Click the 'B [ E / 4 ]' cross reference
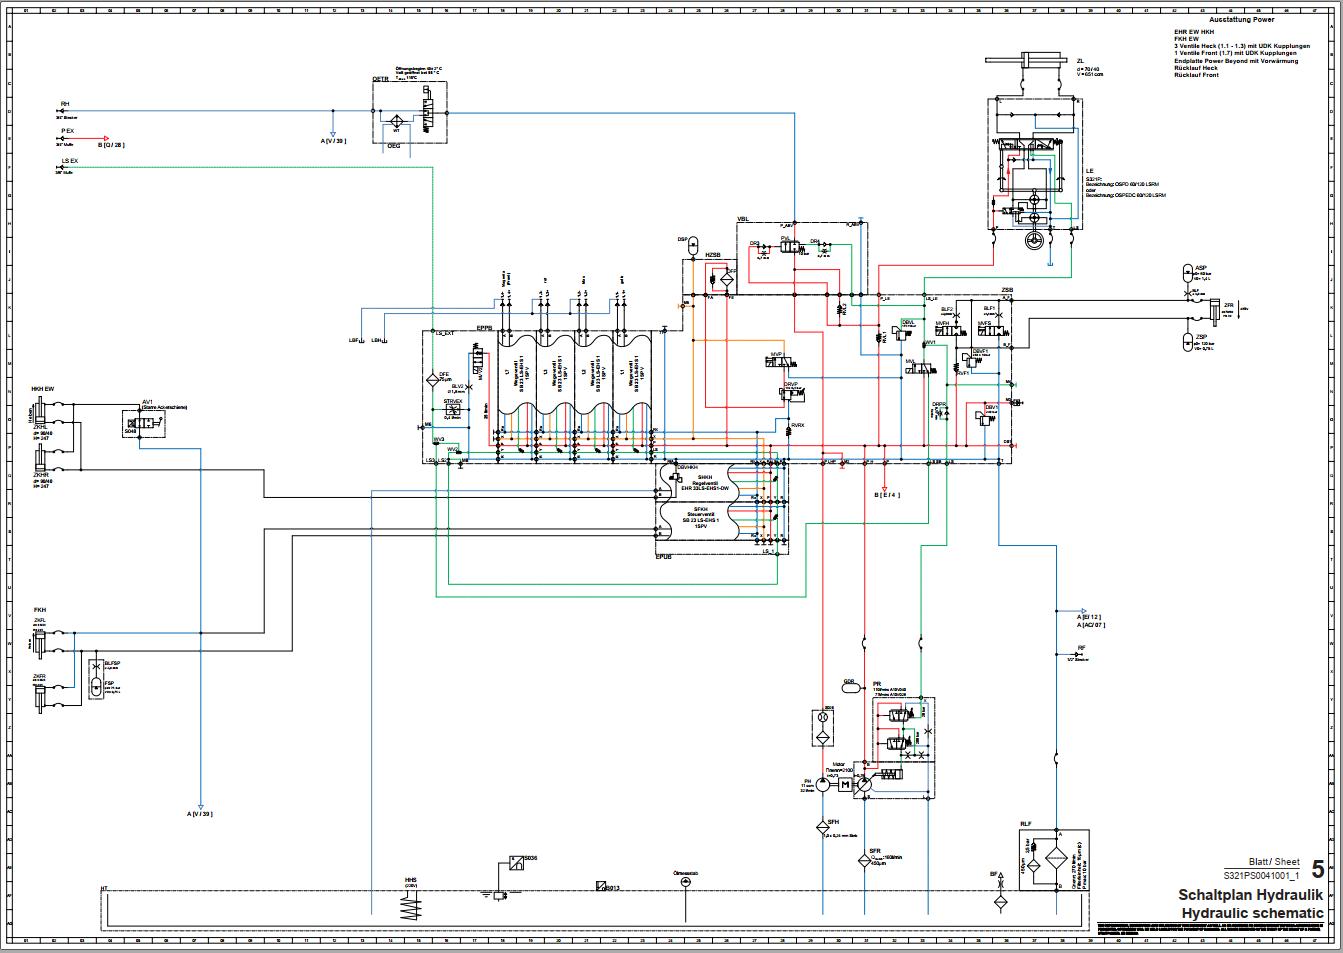The image size is (1343, 953). (x=887, y=495)
